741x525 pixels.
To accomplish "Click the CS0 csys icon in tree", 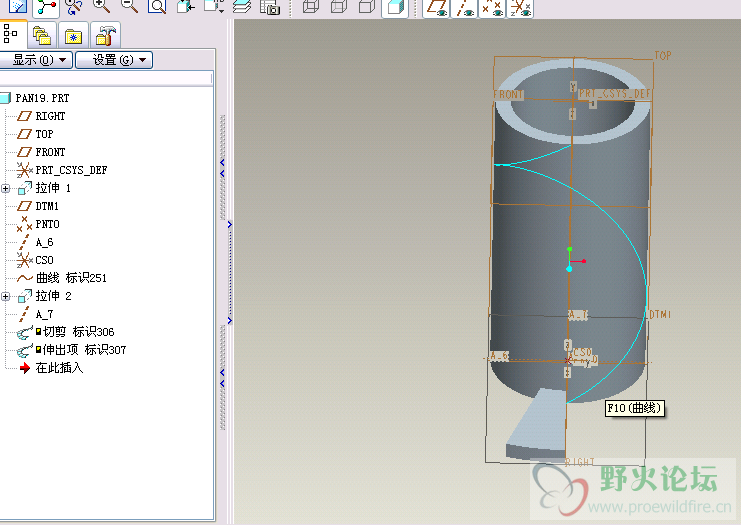I will pyautogui.click(x=24, y=260).
